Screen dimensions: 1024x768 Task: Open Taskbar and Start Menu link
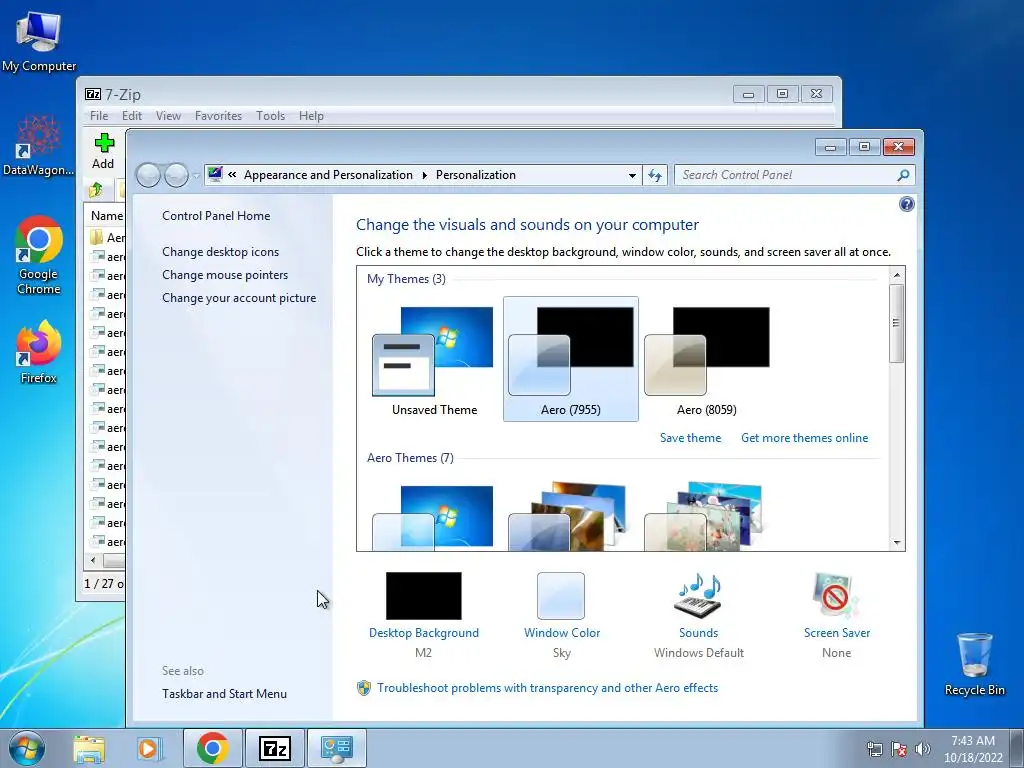[x=224, y=694]
